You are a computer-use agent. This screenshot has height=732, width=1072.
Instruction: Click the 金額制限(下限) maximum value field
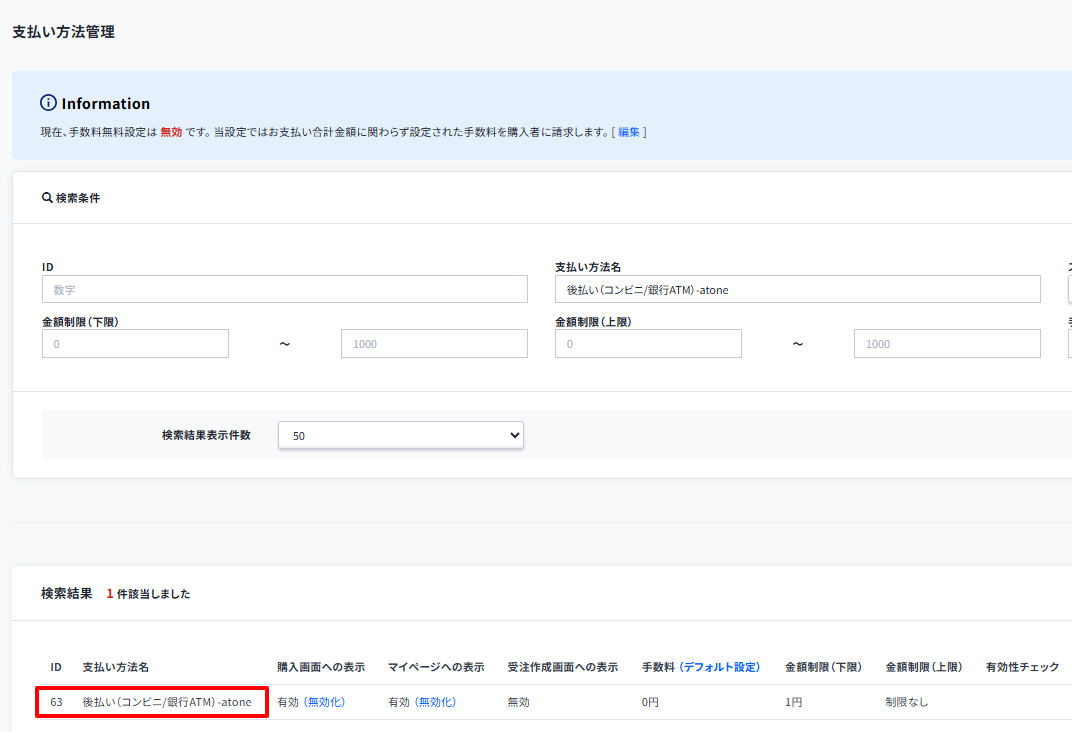434,344
